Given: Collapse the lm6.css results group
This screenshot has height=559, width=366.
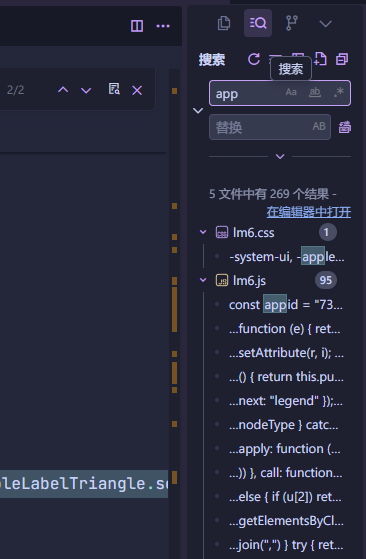Looking at the screenshot, I should pos(203,232).
